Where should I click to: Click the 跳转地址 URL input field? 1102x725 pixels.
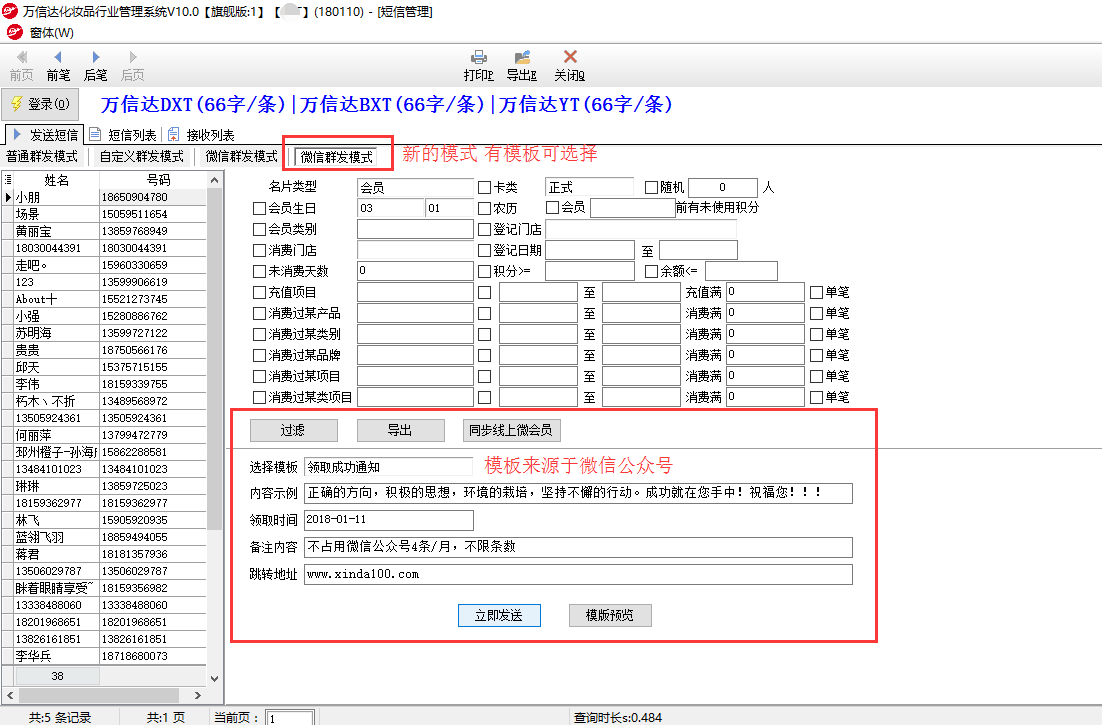point(578,574)
